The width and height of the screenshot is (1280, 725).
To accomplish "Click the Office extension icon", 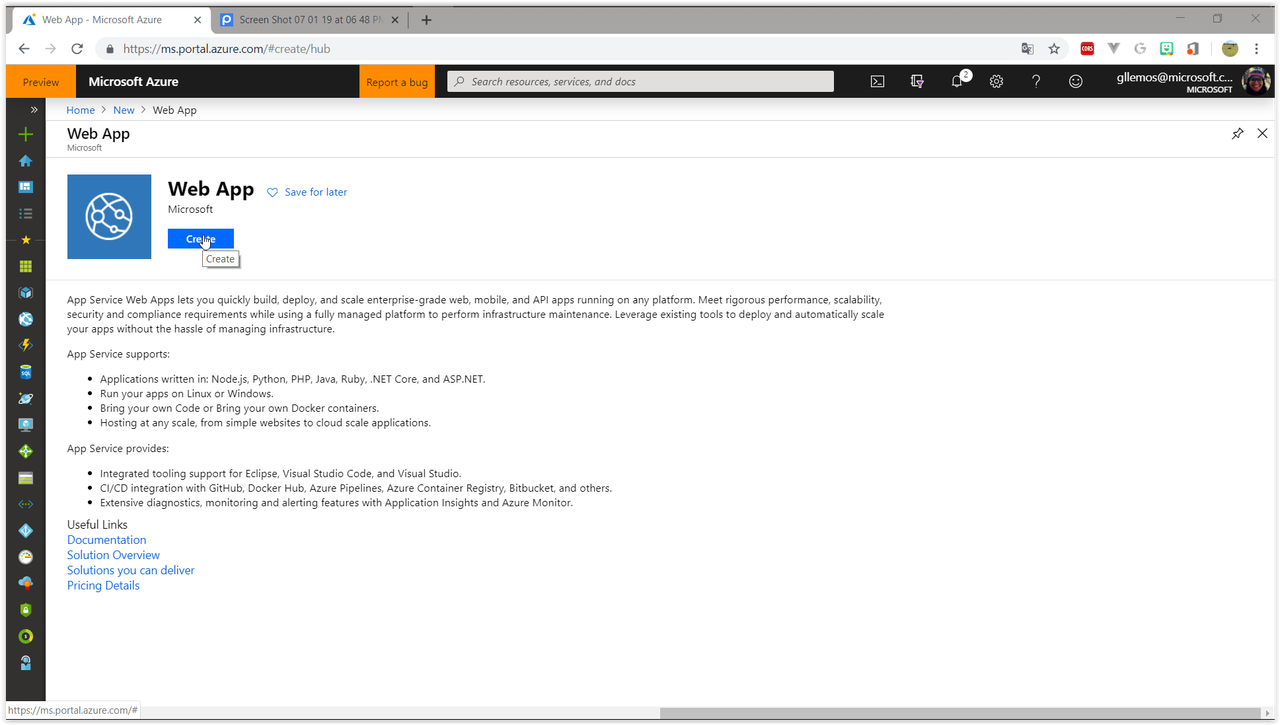I will pos(1193,48).
